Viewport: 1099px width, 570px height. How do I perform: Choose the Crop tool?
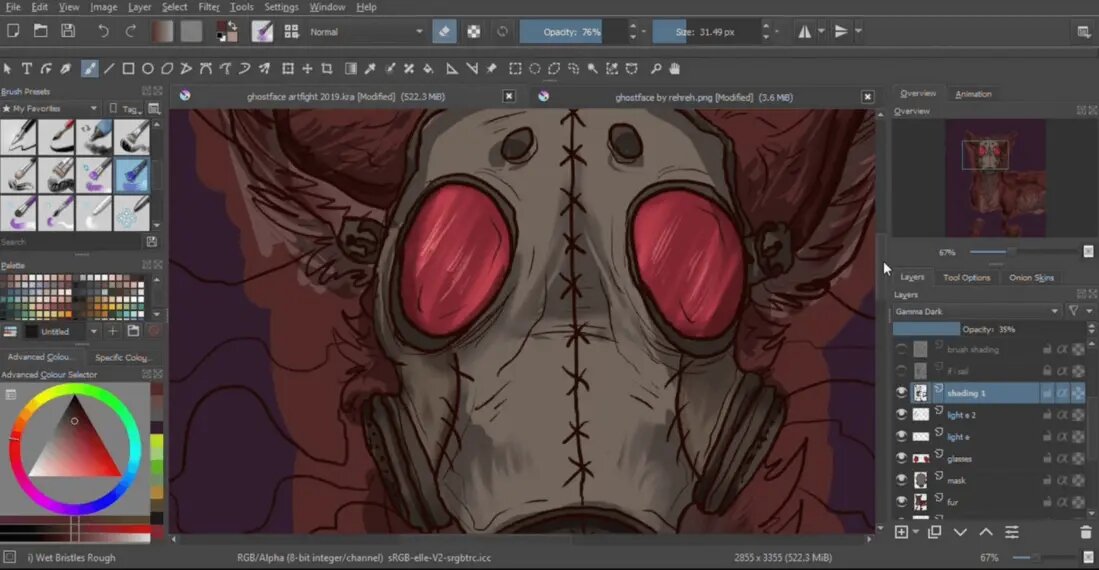(327, 69)
